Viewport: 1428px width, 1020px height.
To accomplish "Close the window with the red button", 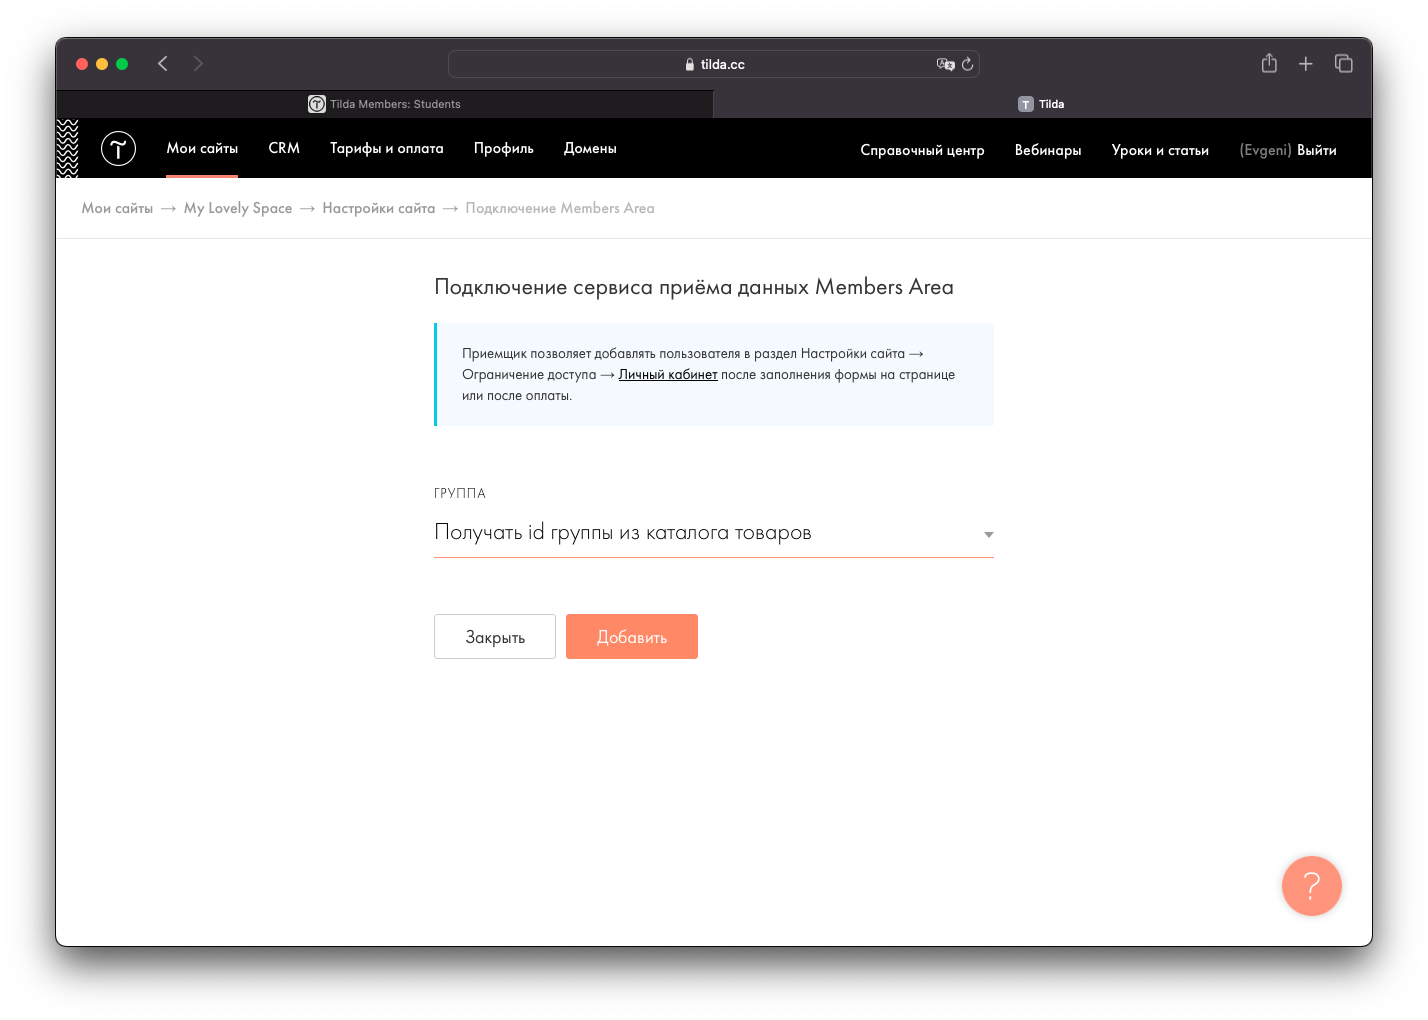I will (82, 64).
